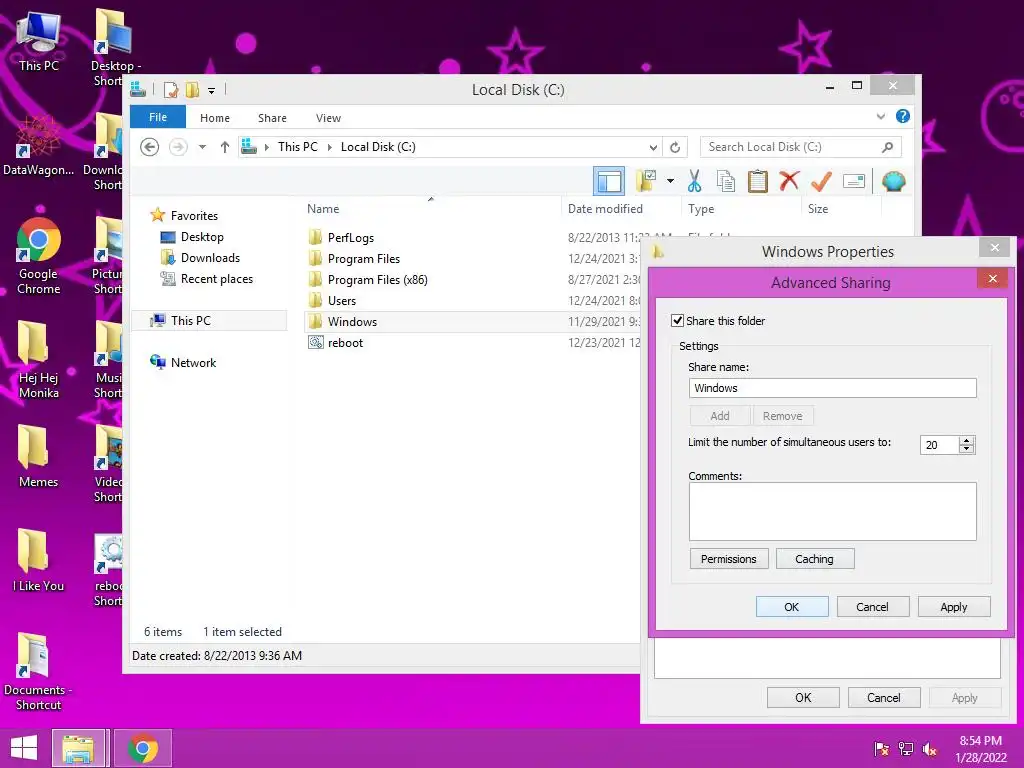Select the PerfLogs folder
The width and height of the screenshot is (1024, 768).
(x=351, y=238)
